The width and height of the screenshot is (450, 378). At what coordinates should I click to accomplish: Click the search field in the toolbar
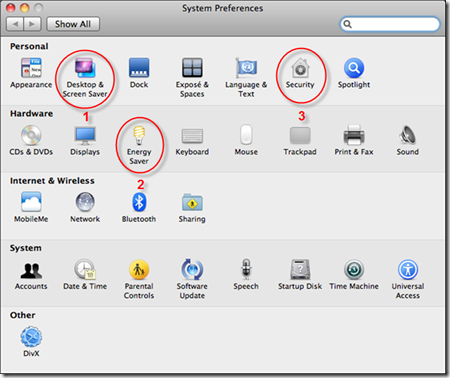pos(390,24)
